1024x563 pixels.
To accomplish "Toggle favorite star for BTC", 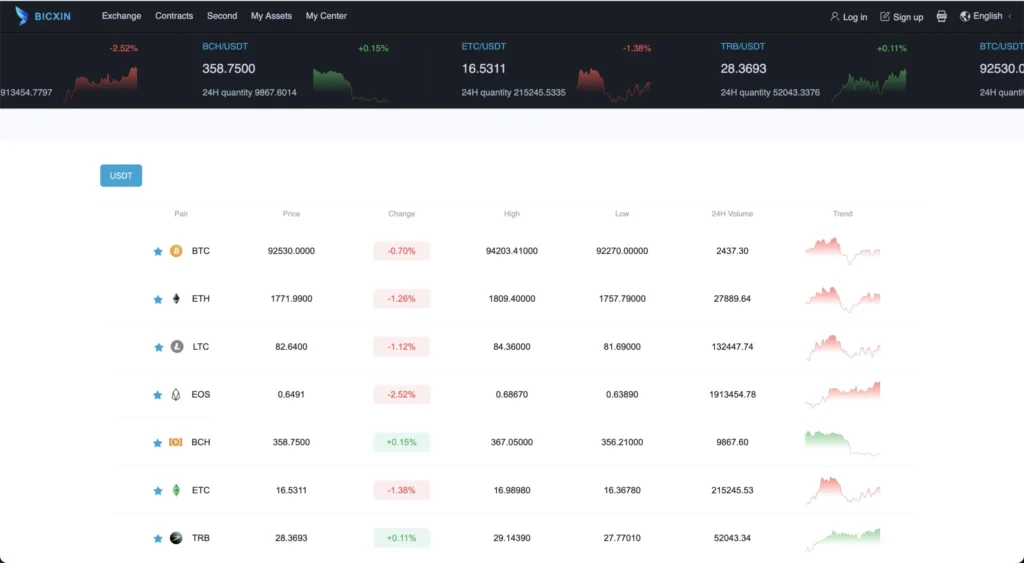I will [x=157, y=251].
